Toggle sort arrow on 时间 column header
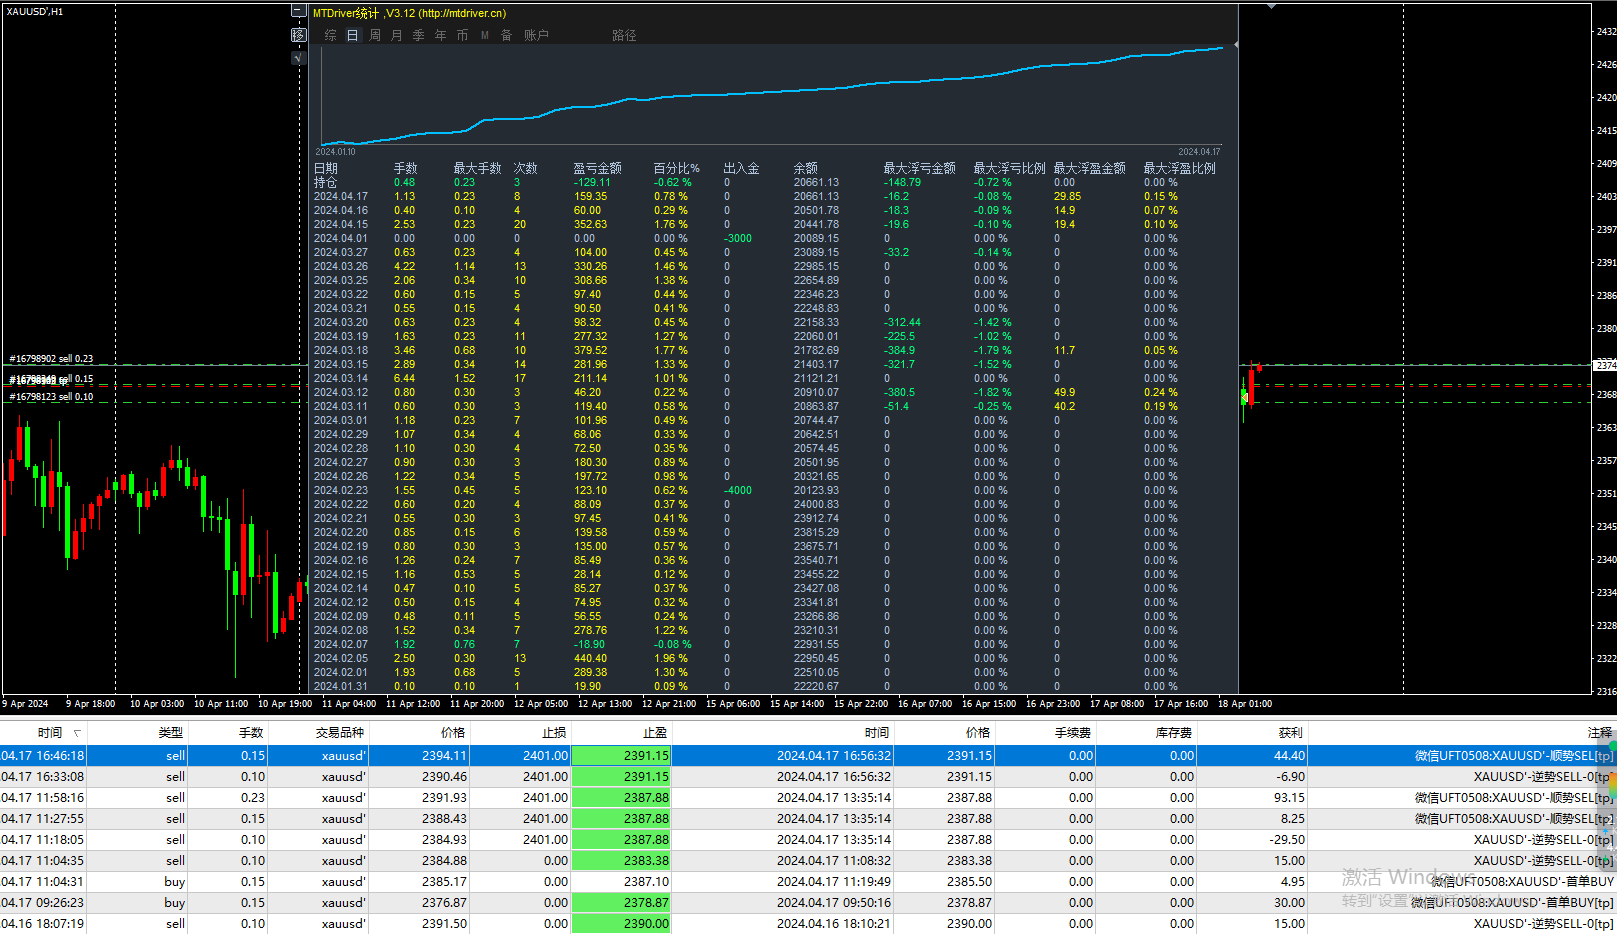This screenshot has height=934, width=1617. pyautogui.click(x=77, y=733)
